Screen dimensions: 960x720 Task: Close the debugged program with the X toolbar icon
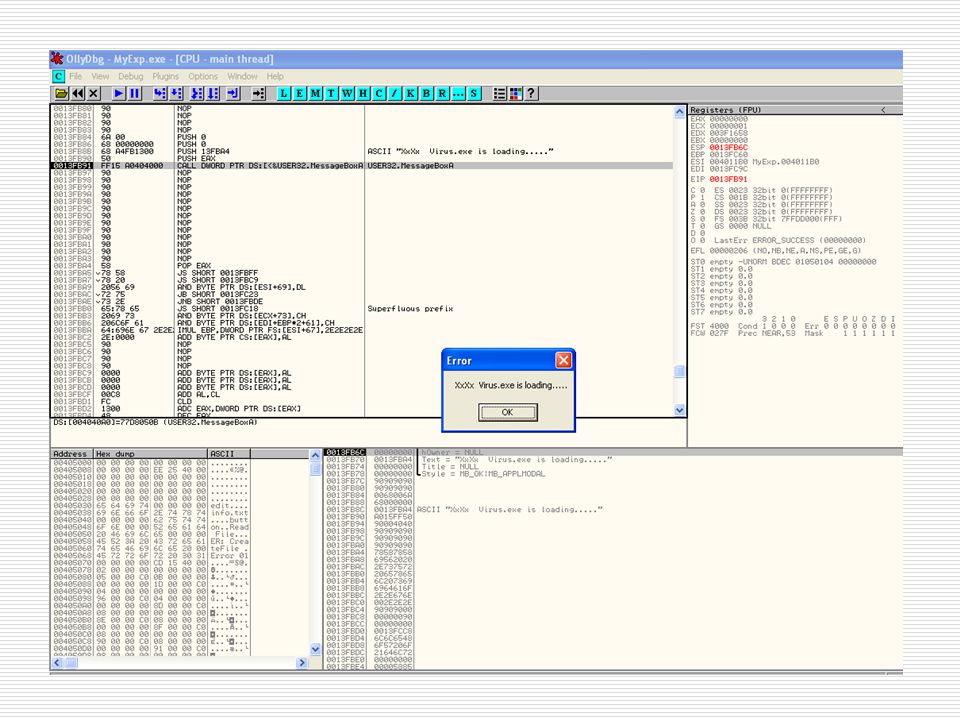point(93,94)
